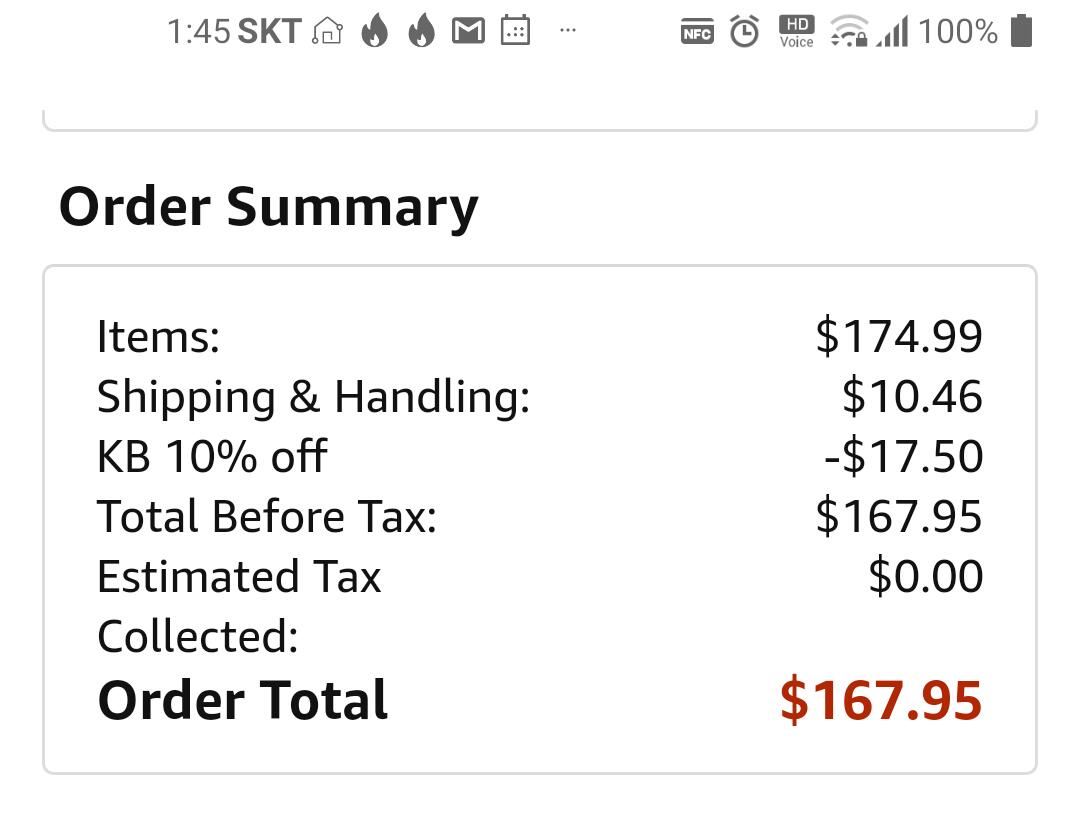Tap the Order Summary heading
This screenshot has height=813, width=1080.
pyautogui.click(x=268, y=207)
